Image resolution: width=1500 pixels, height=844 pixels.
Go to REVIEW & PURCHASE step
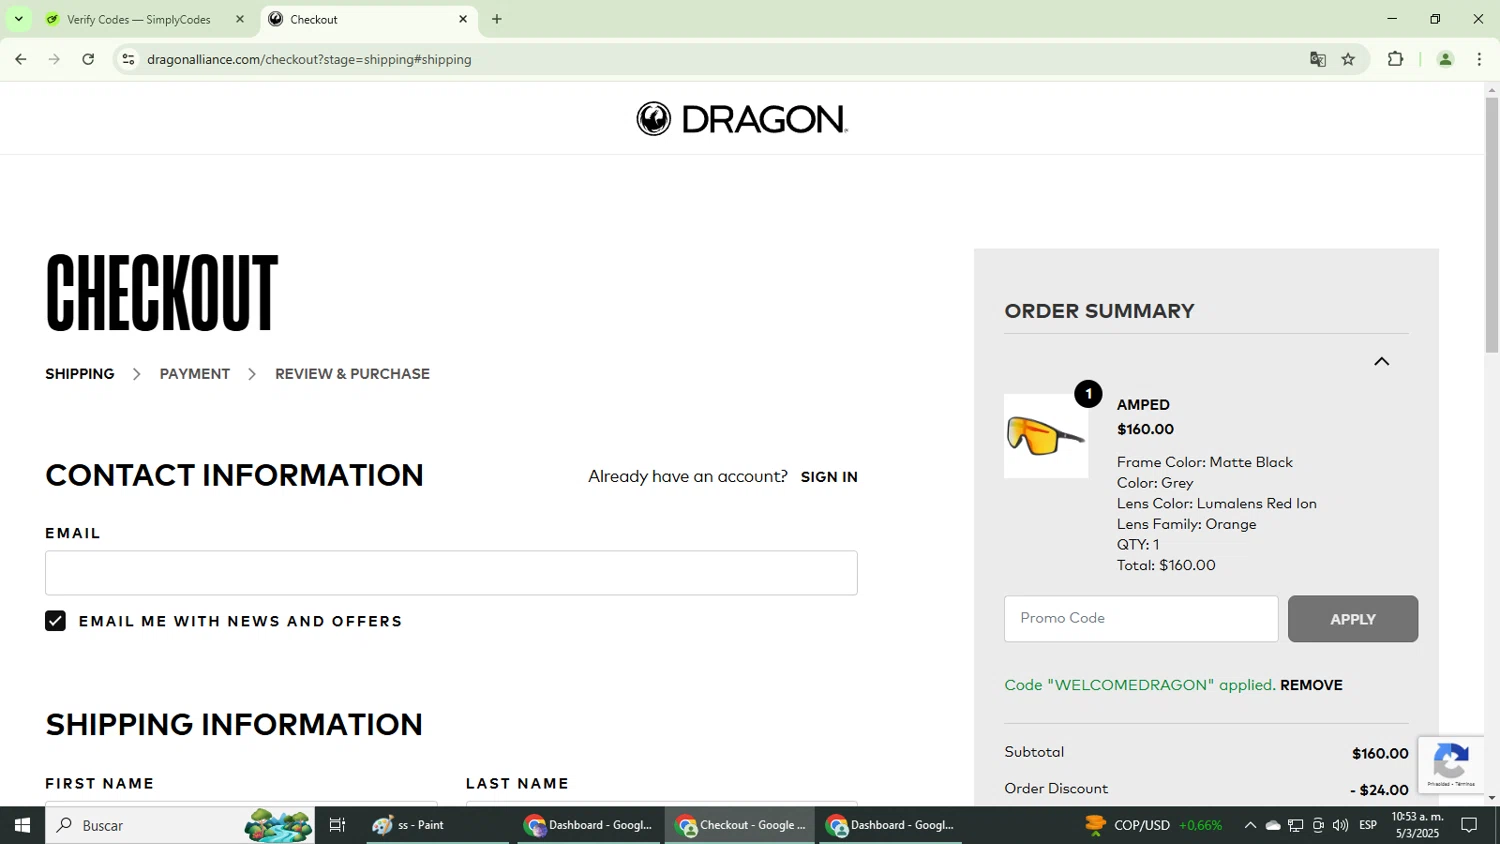tap(352, 374)
